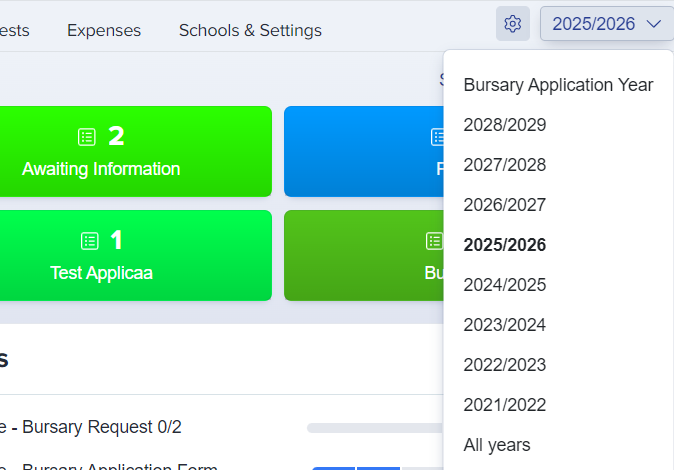Click list icon on Awaiting Information card
Screen dimensions: 674x470
[87, 137]
